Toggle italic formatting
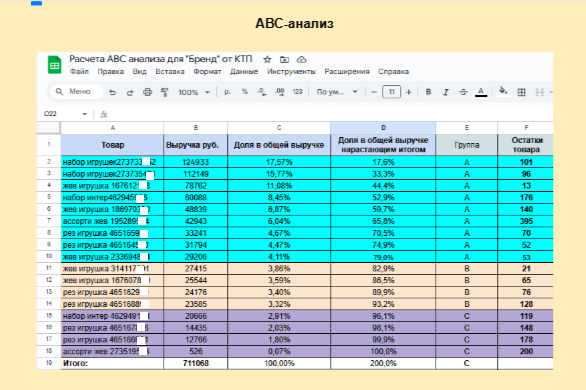The width and height of the screenshot is (586, 390). tap(445, 92)
